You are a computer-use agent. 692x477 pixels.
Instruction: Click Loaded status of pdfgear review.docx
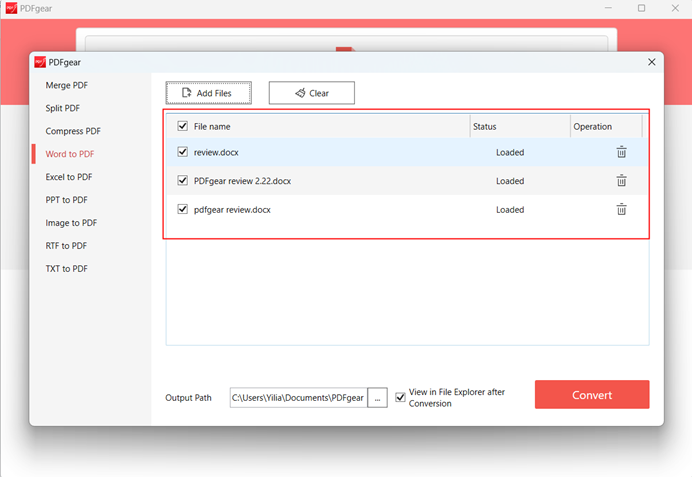point(510,210)
